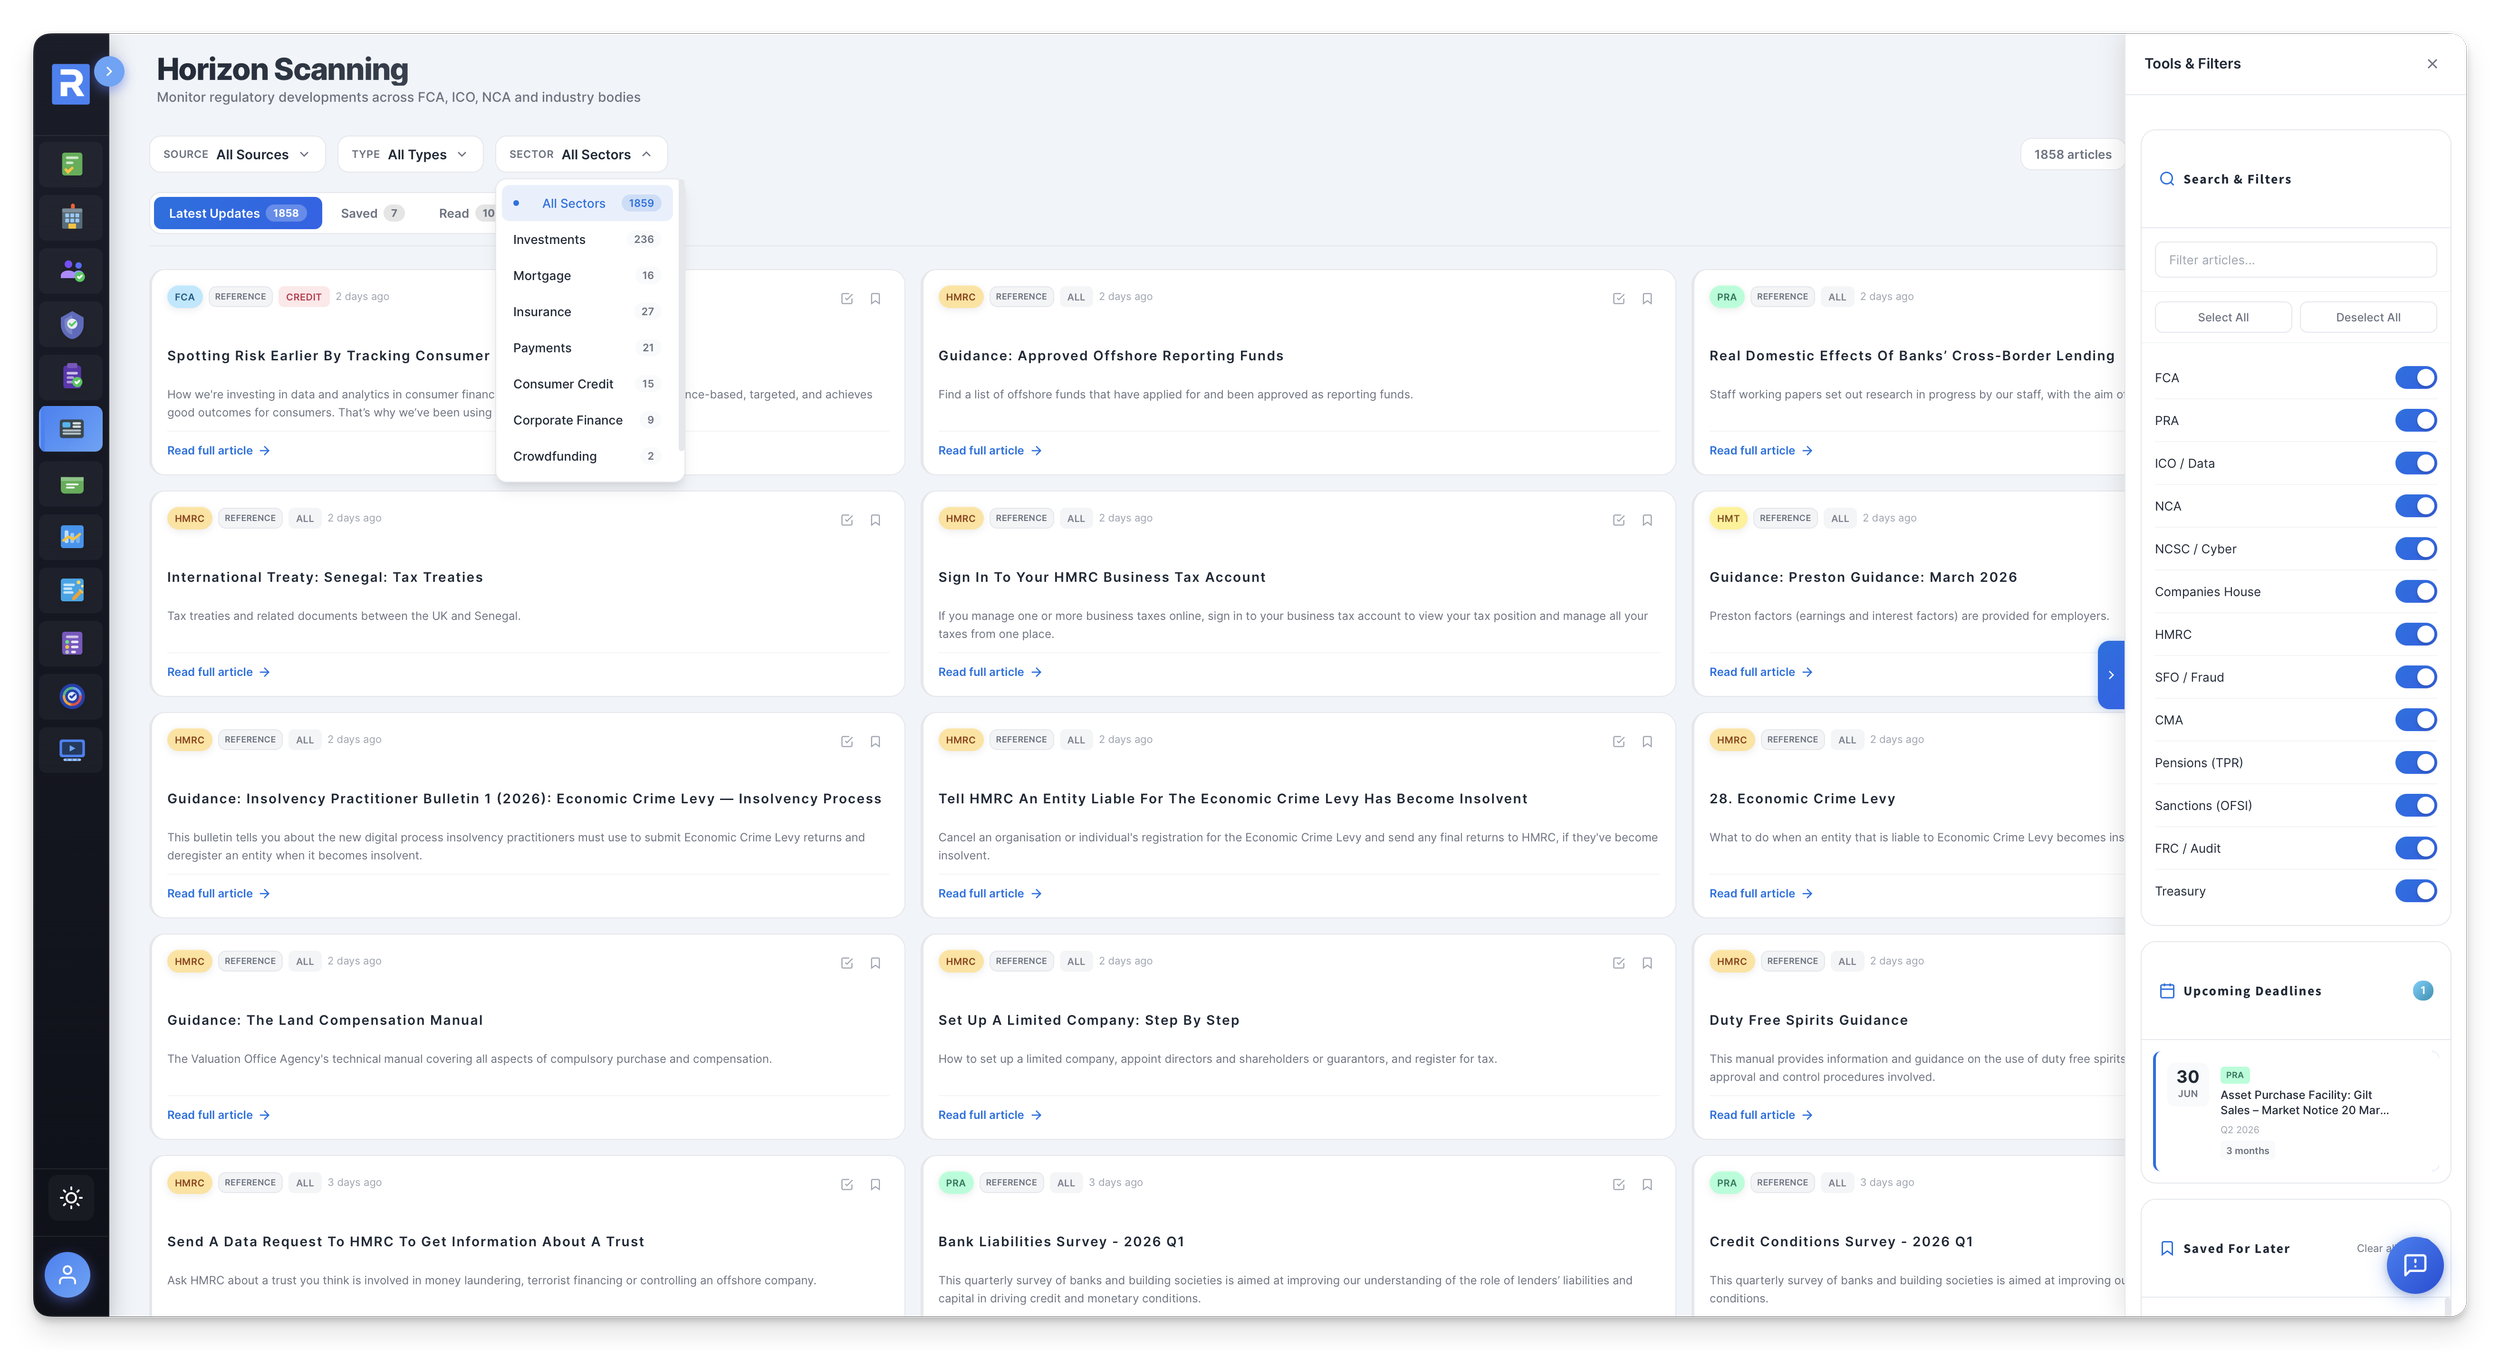
Task: Toggle the Companies House source filter
Action: click(x=2415, y=591)
